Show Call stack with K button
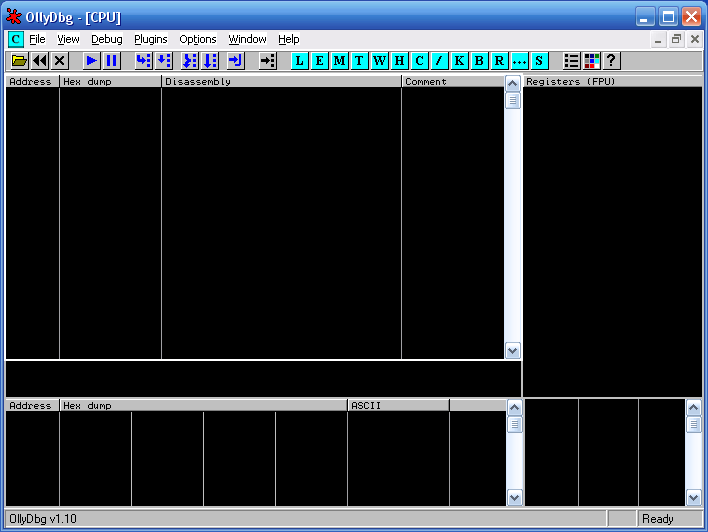This screenshot has width=708, height=532. [x=459, y=61]
